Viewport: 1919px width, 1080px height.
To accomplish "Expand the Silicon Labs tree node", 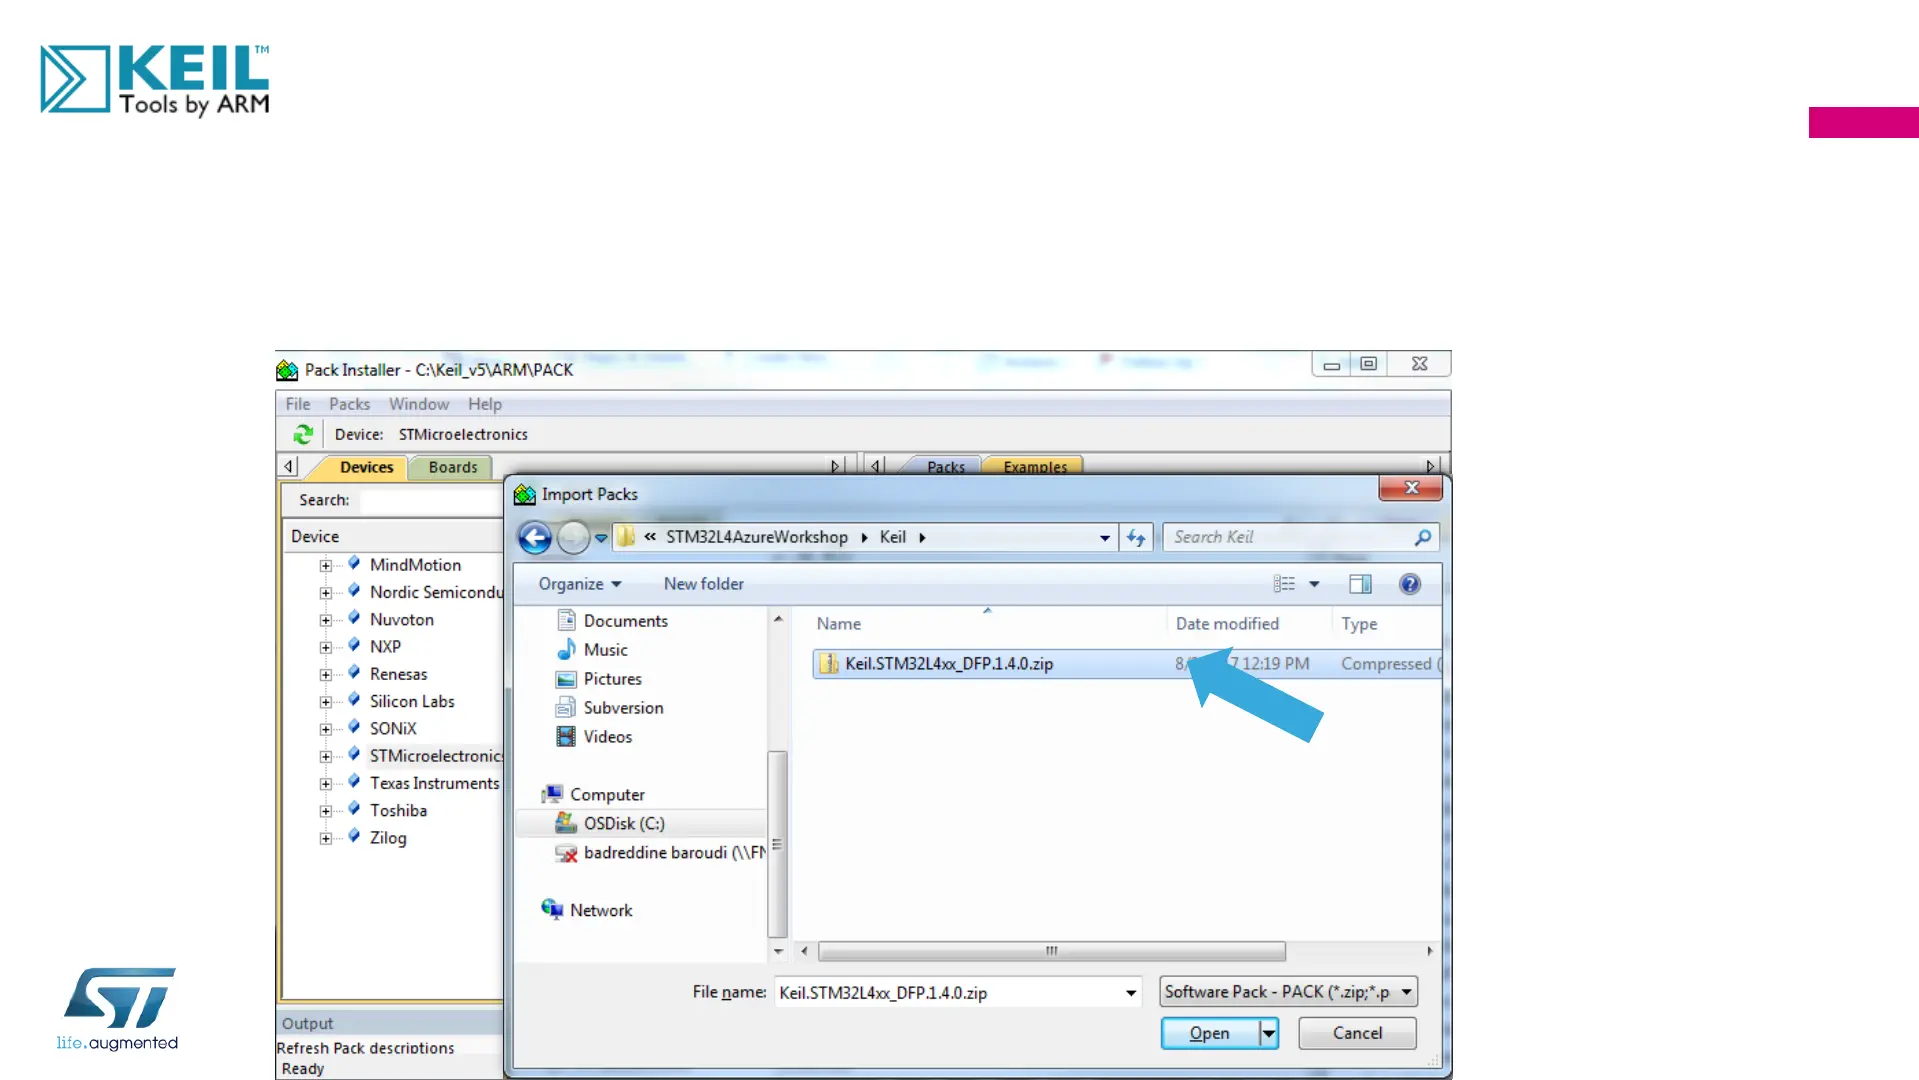I will [x=326, y=702].
